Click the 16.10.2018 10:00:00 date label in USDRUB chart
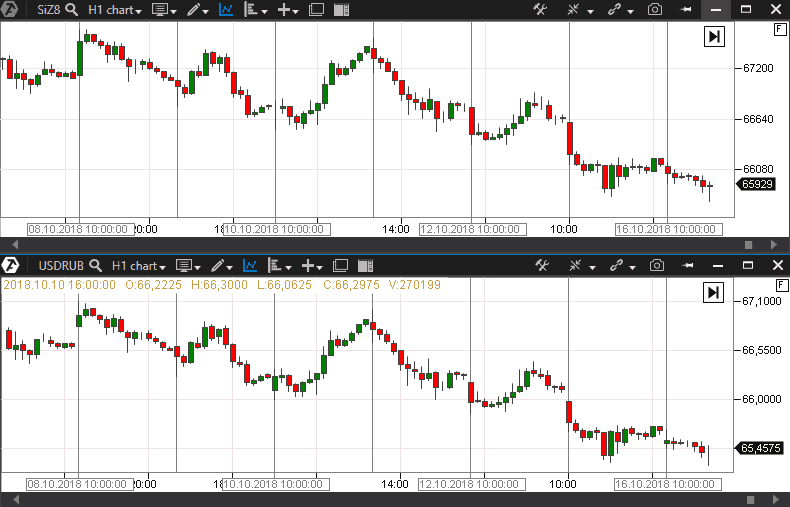The height and width of the screenshot is (507, 790). (x=668, y=484)
